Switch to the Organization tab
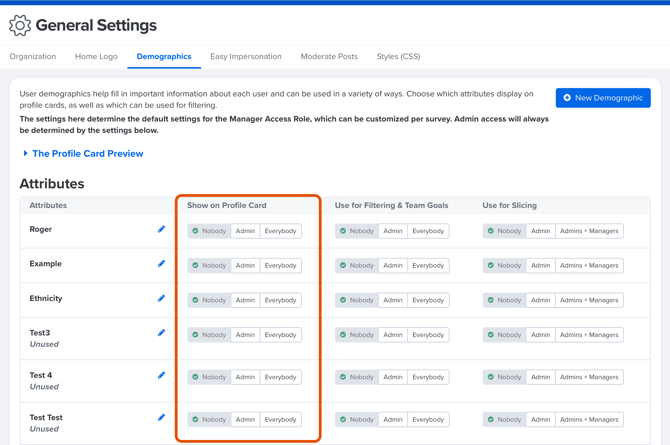Screen dimensions: 670x445 point(33,57)
